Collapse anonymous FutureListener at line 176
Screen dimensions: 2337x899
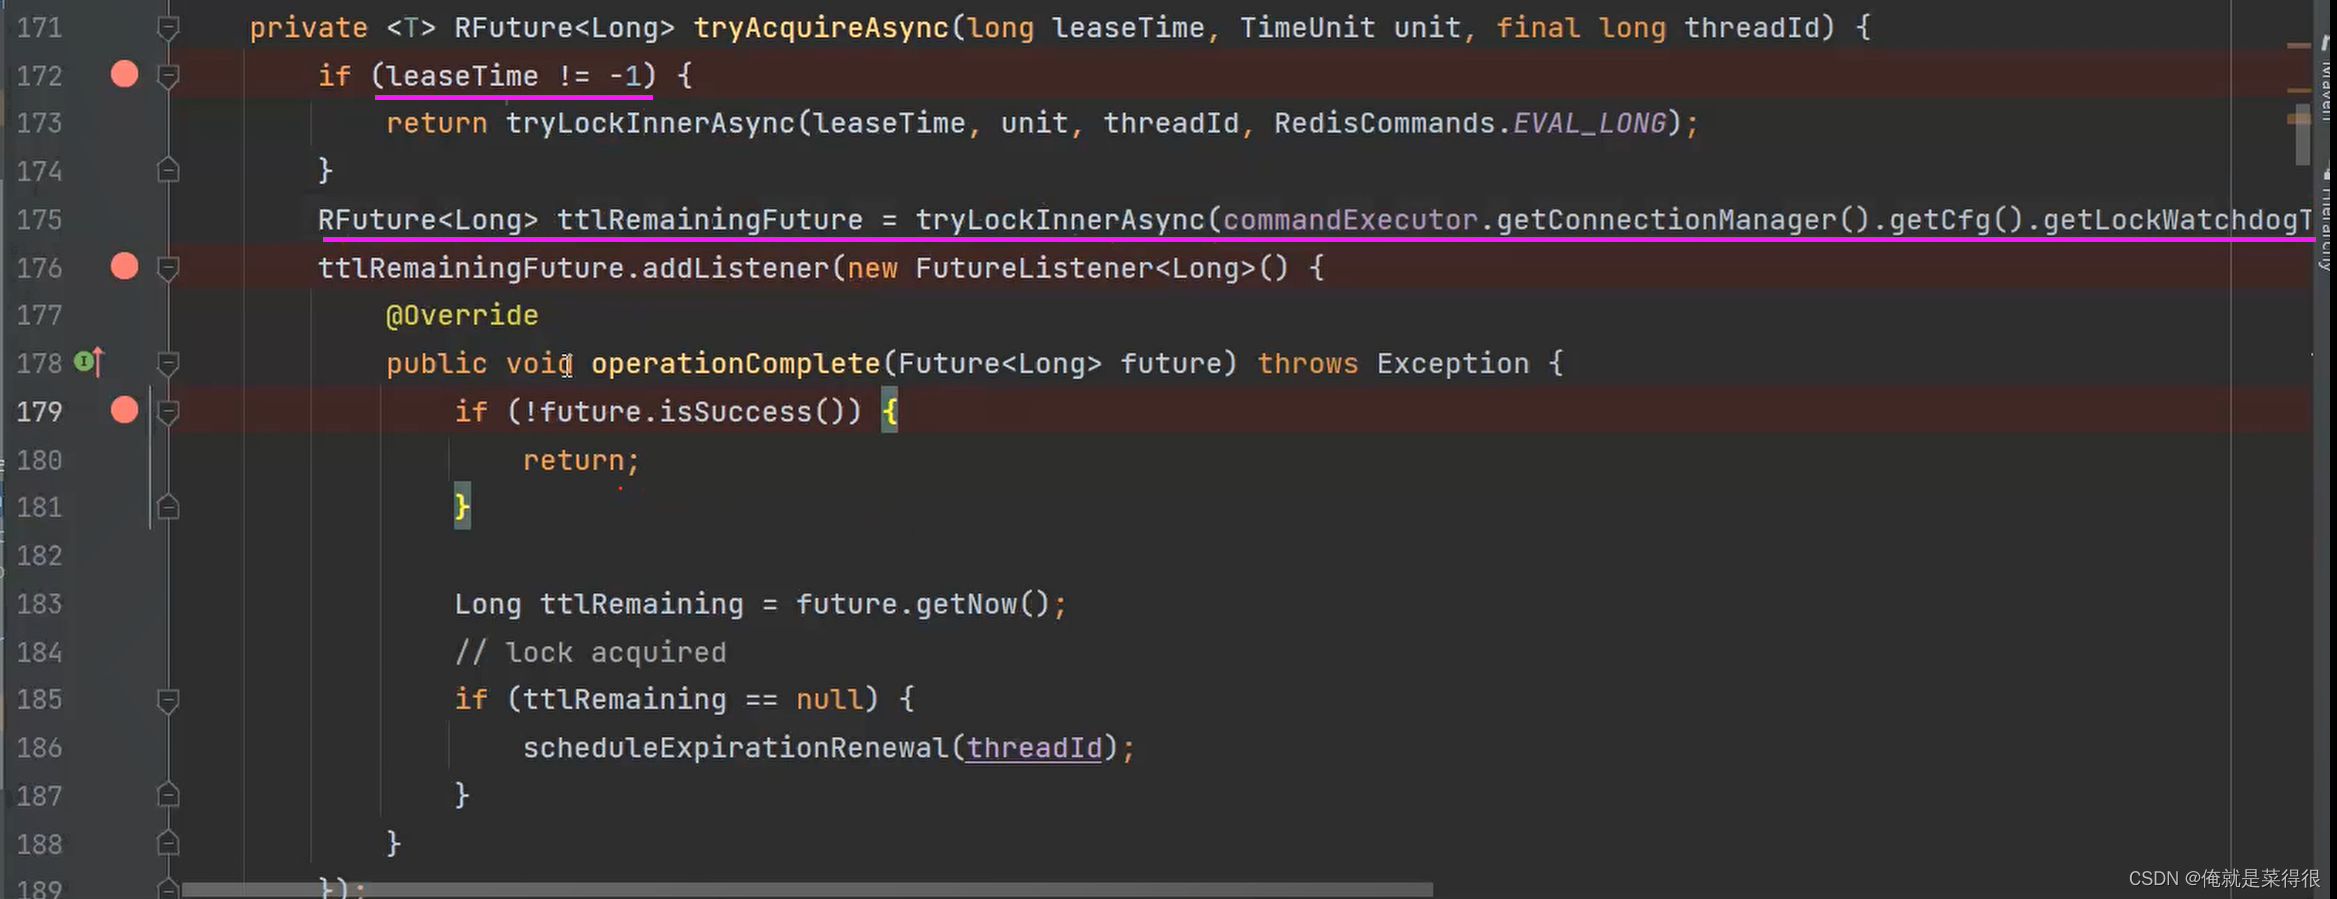[168, 268]
